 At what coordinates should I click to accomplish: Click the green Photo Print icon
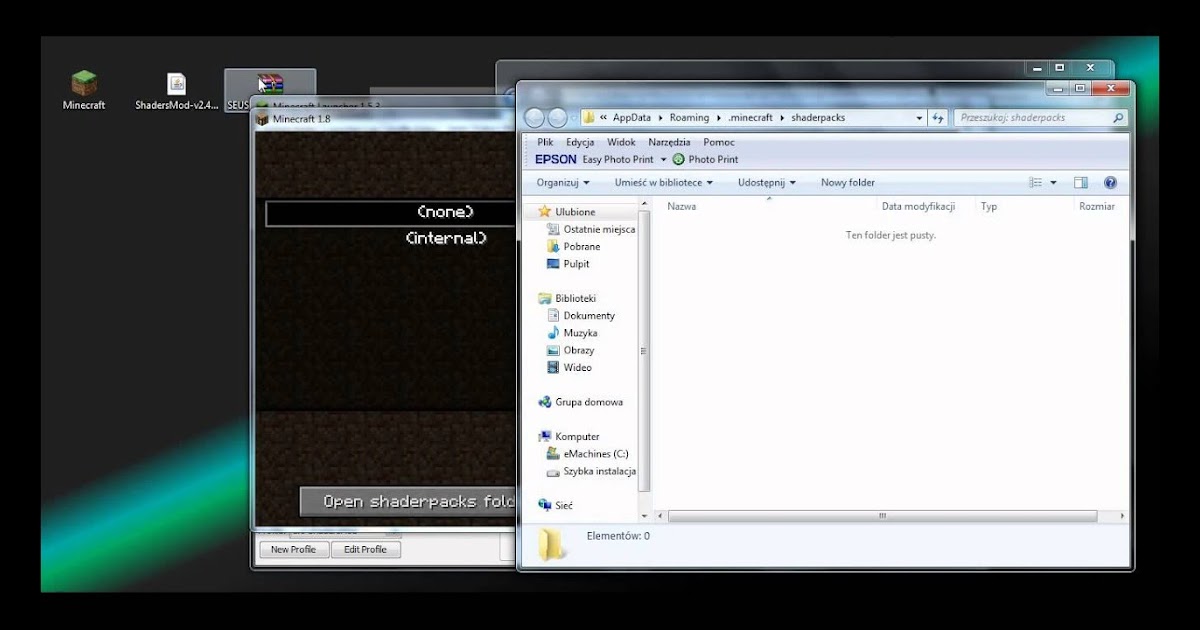pyautogui.click(x=679, y=160)
